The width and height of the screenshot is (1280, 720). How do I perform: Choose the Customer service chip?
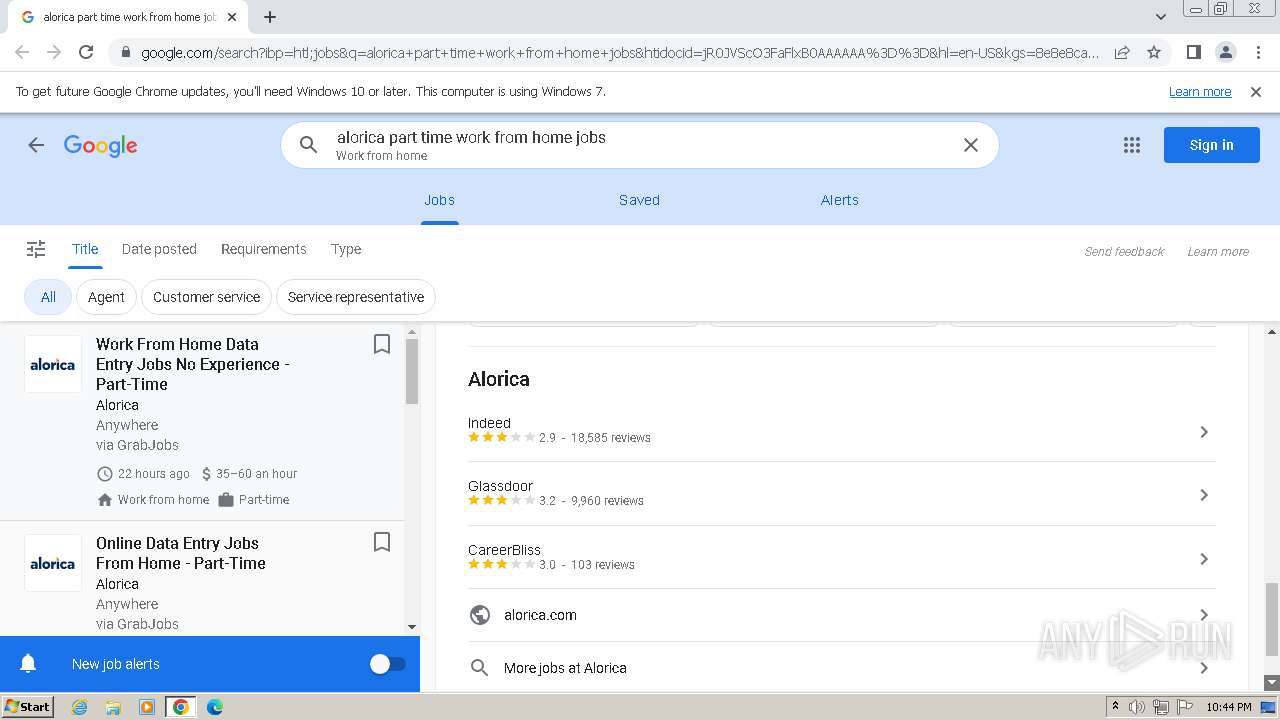coord(206,297)
